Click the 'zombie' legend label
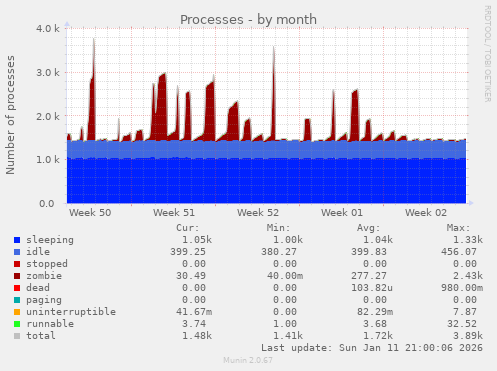This screenshot has width=497, height=371. (44, 276)
